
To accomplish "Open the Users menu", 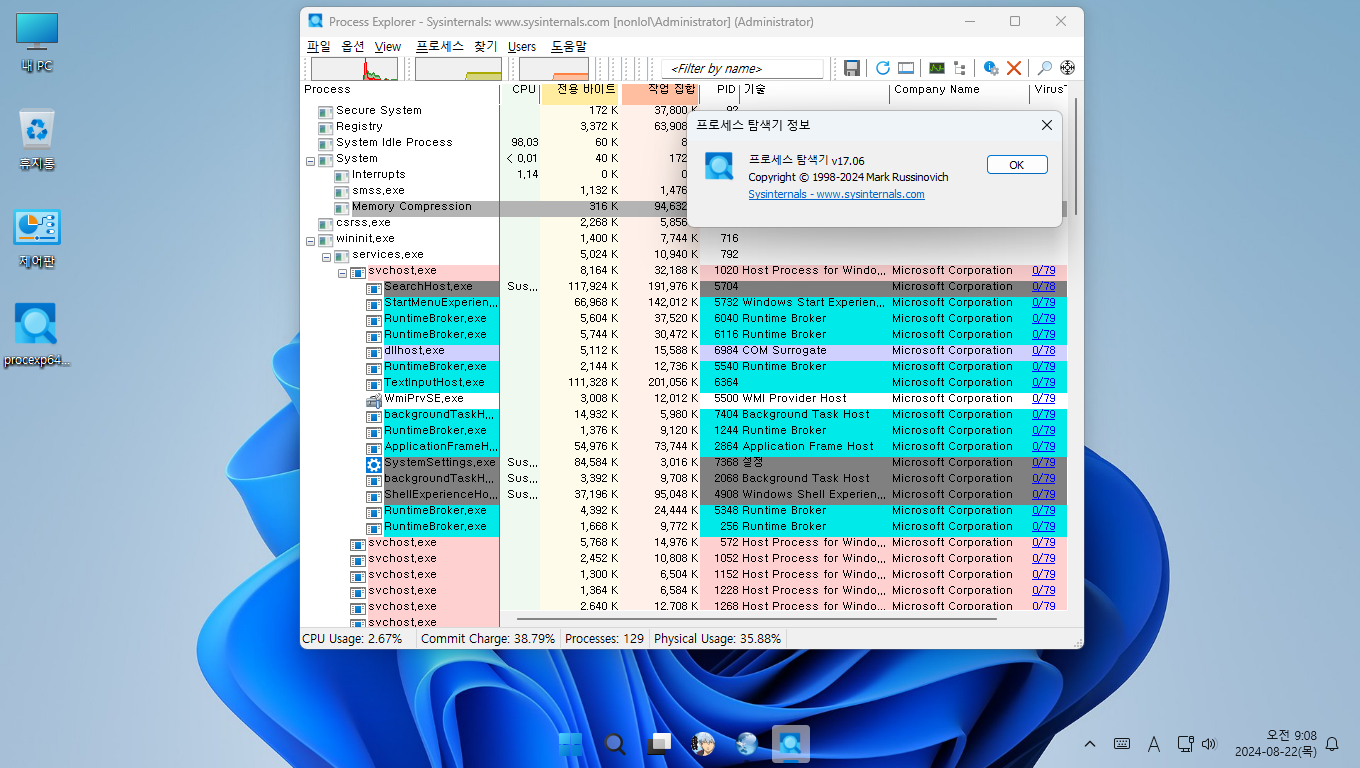I will pyautogui.click(x=522, y=47).
